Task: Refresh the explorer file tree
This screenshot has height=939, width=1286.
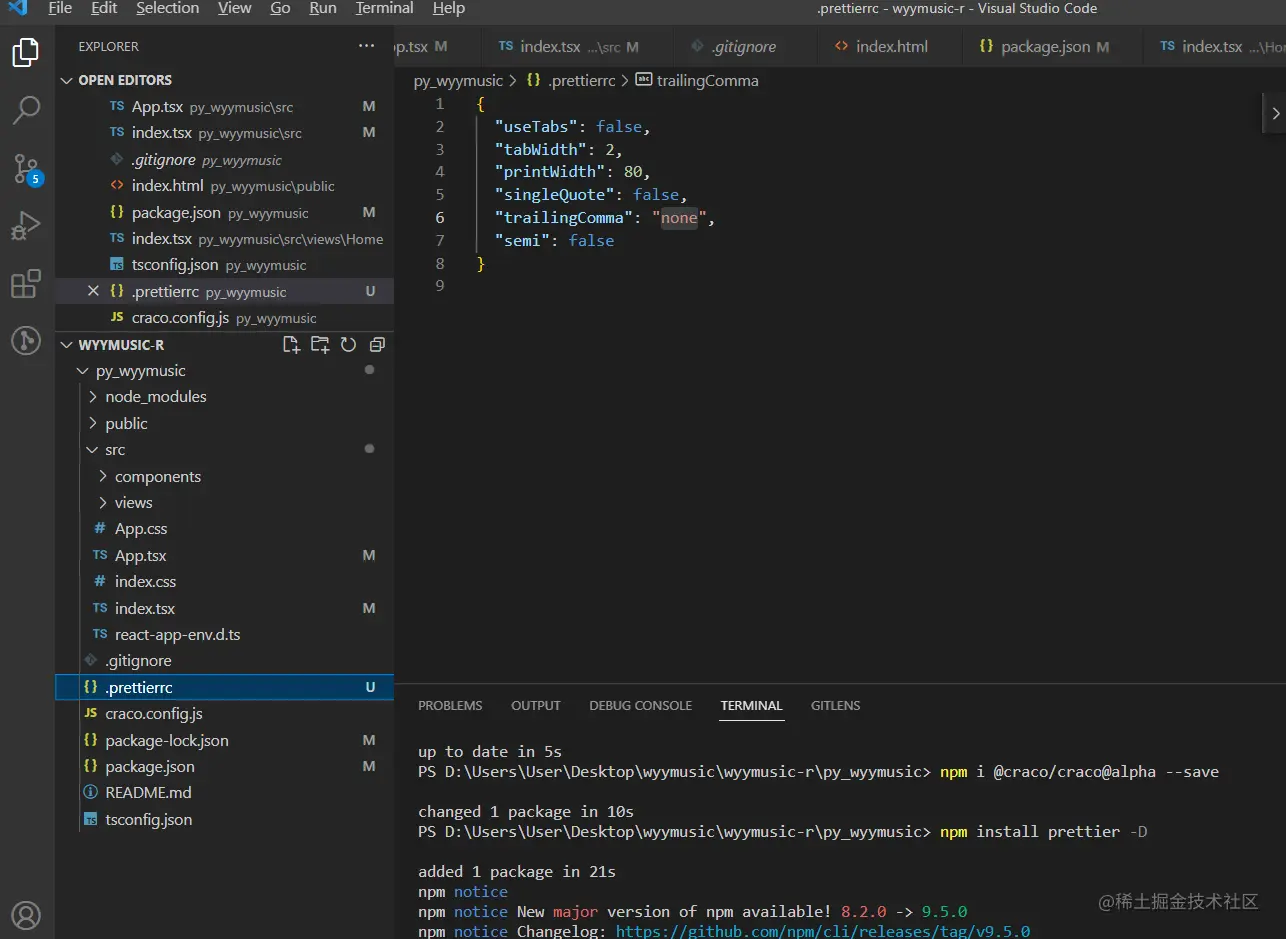Action: (348, 345)
